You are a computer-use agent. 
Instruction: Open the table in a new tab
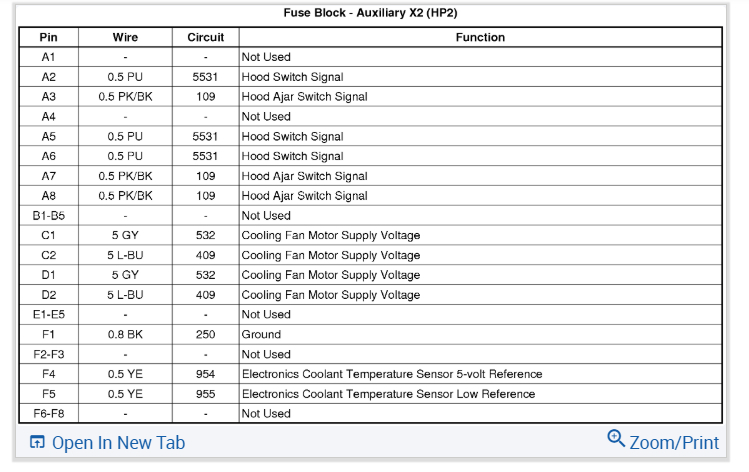[x=118, y=443]
